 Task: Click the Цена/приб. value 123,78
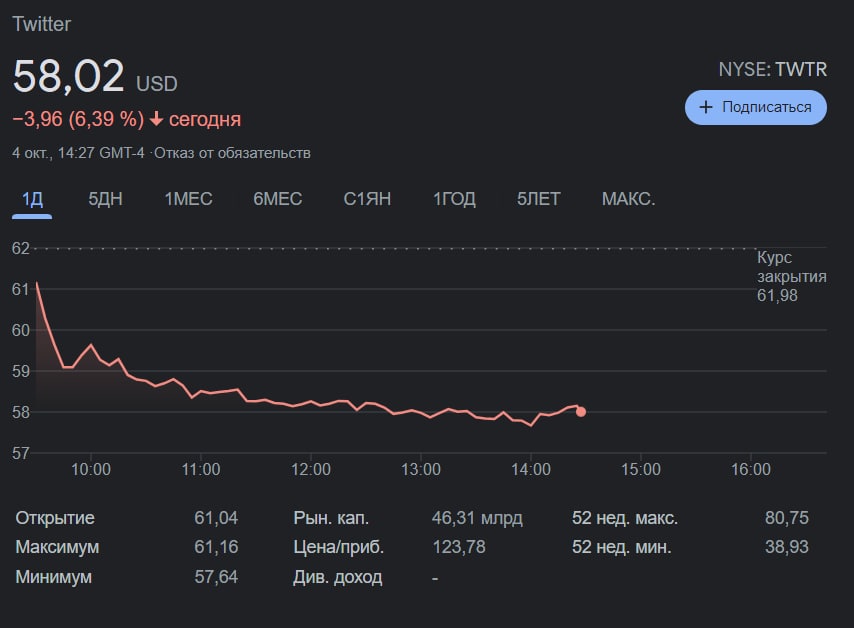click(459, 547)
